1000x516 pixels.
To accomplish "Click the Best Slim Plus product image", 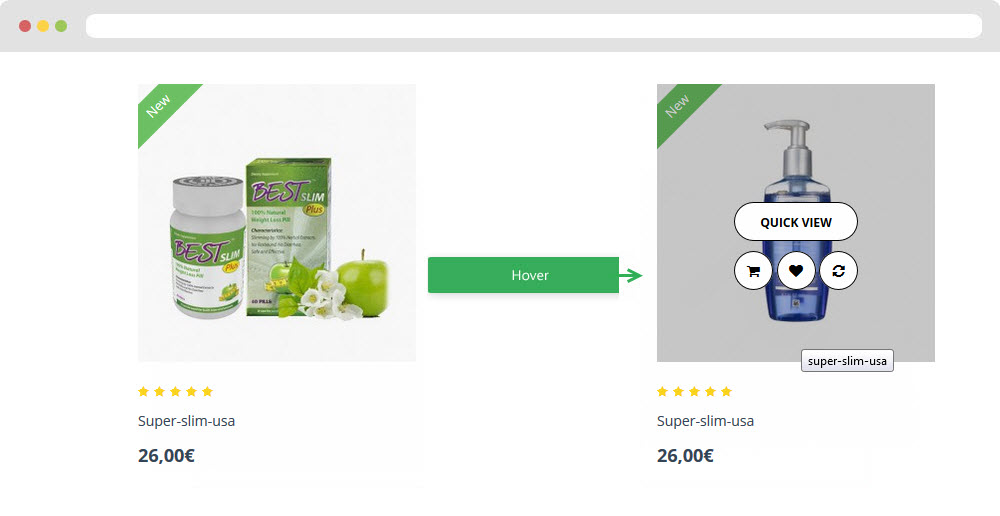I will pos(277,223).
